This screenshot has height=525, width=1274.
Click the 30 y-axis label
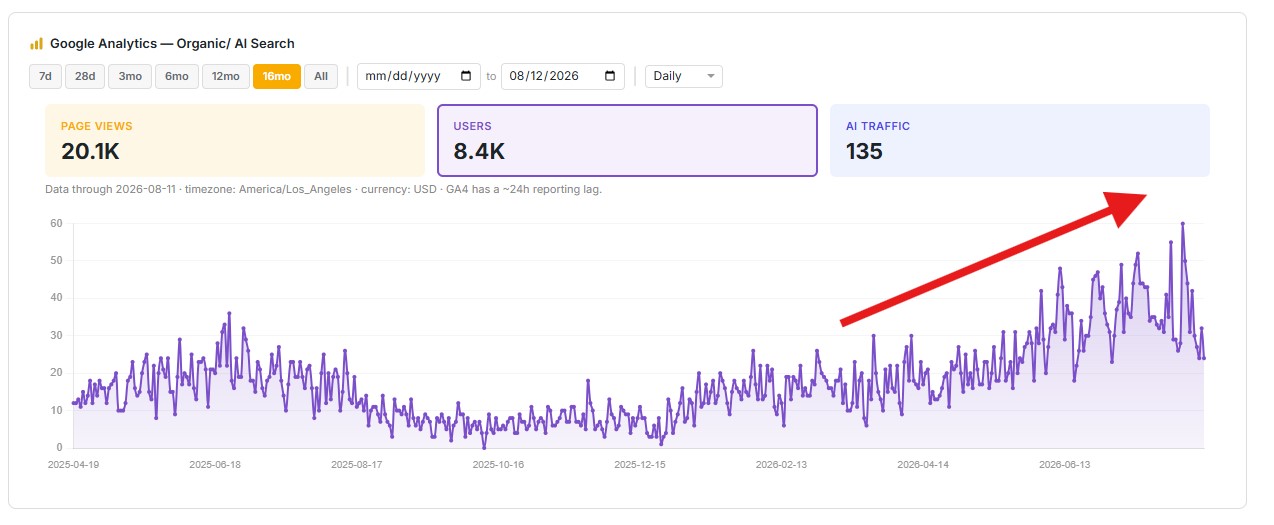click(x=55, y=335)
